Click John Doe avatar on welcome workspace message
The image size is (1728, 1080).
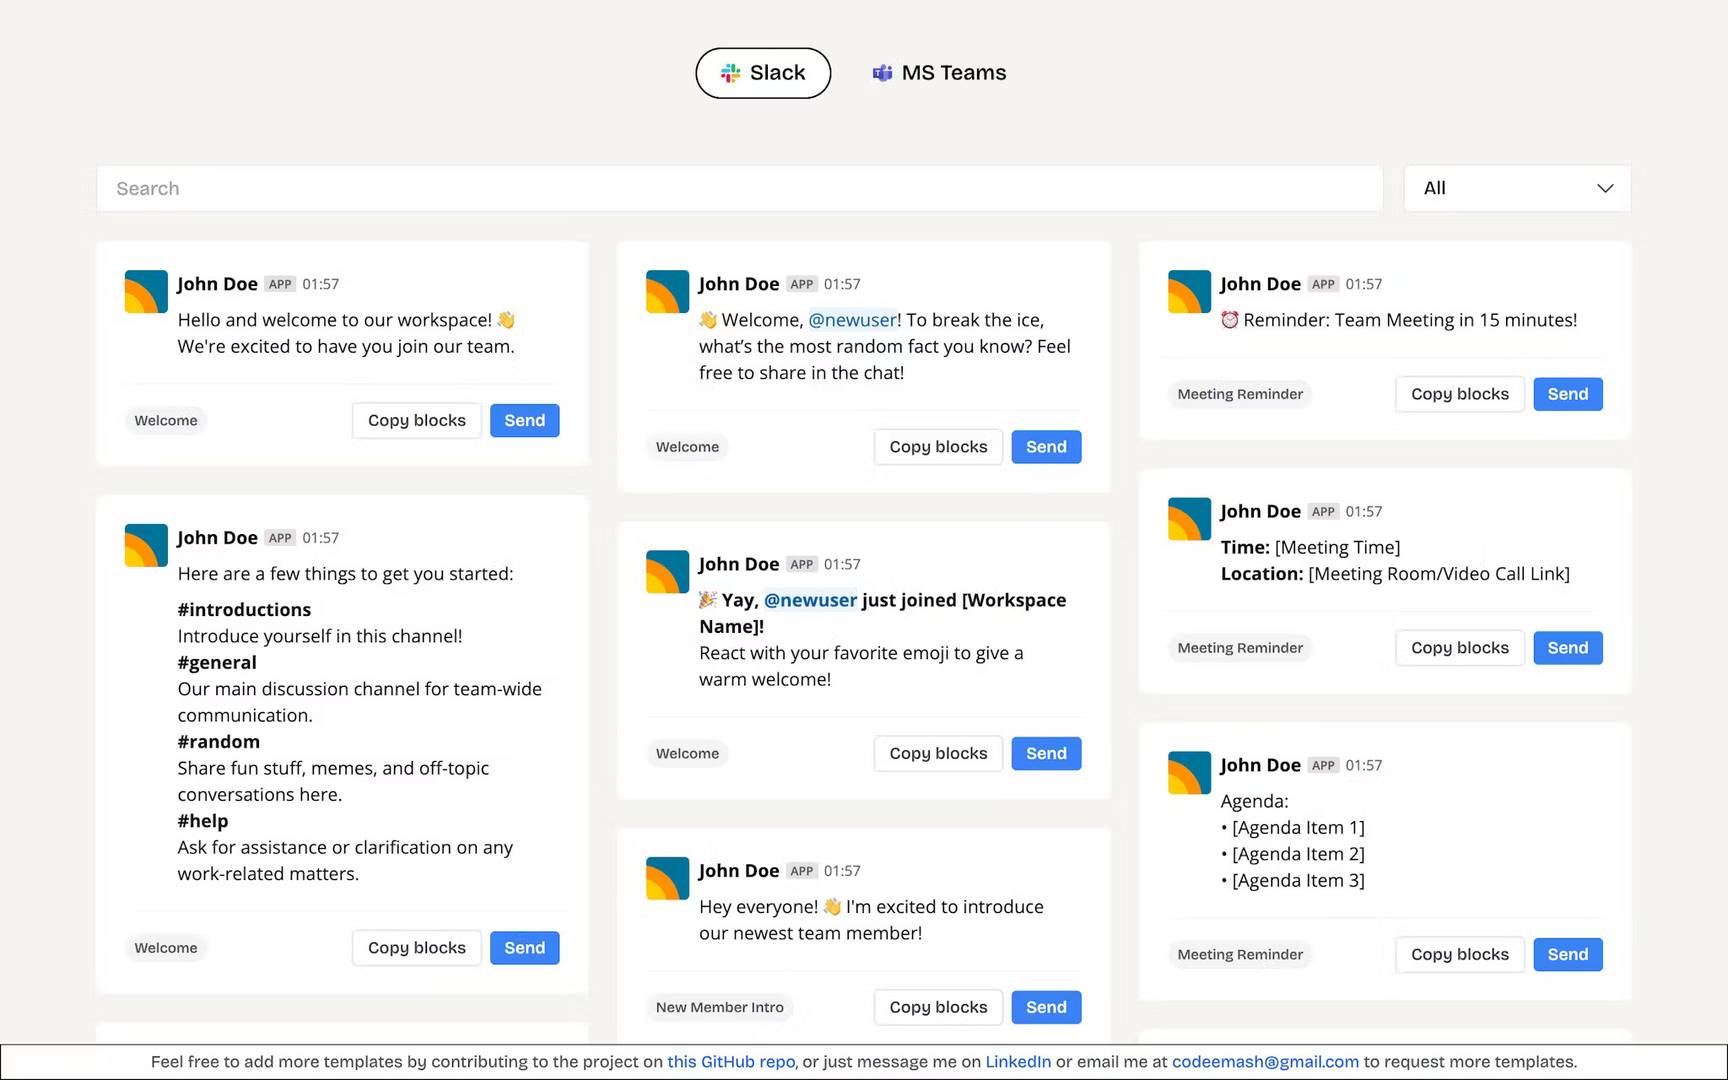146,292
